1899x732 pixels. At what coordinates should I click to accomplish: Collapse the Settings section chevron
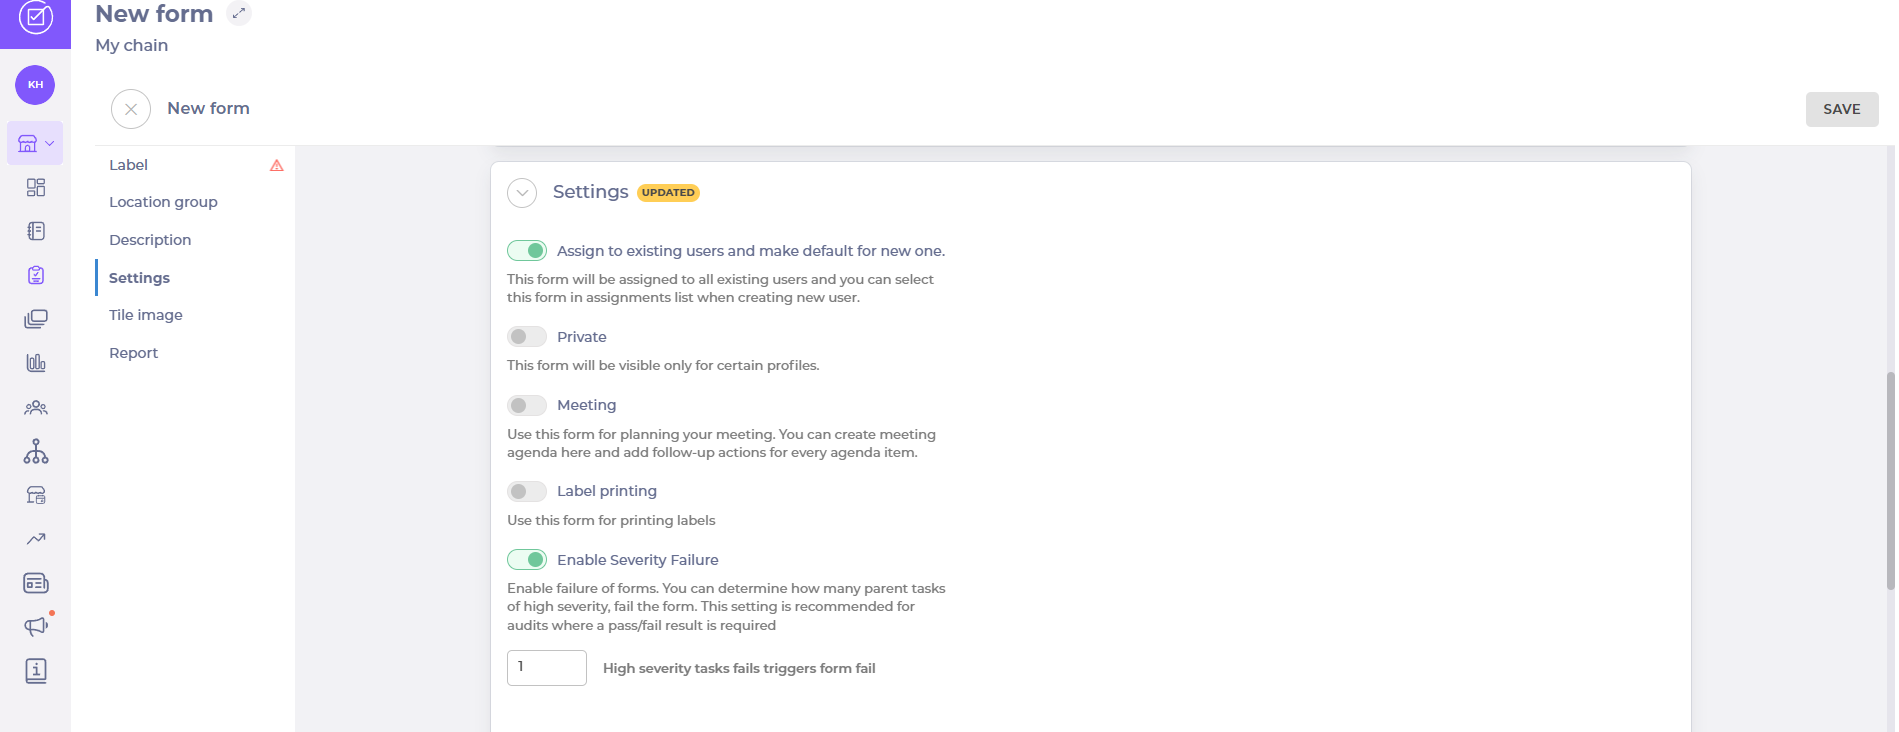coord(522,193)
